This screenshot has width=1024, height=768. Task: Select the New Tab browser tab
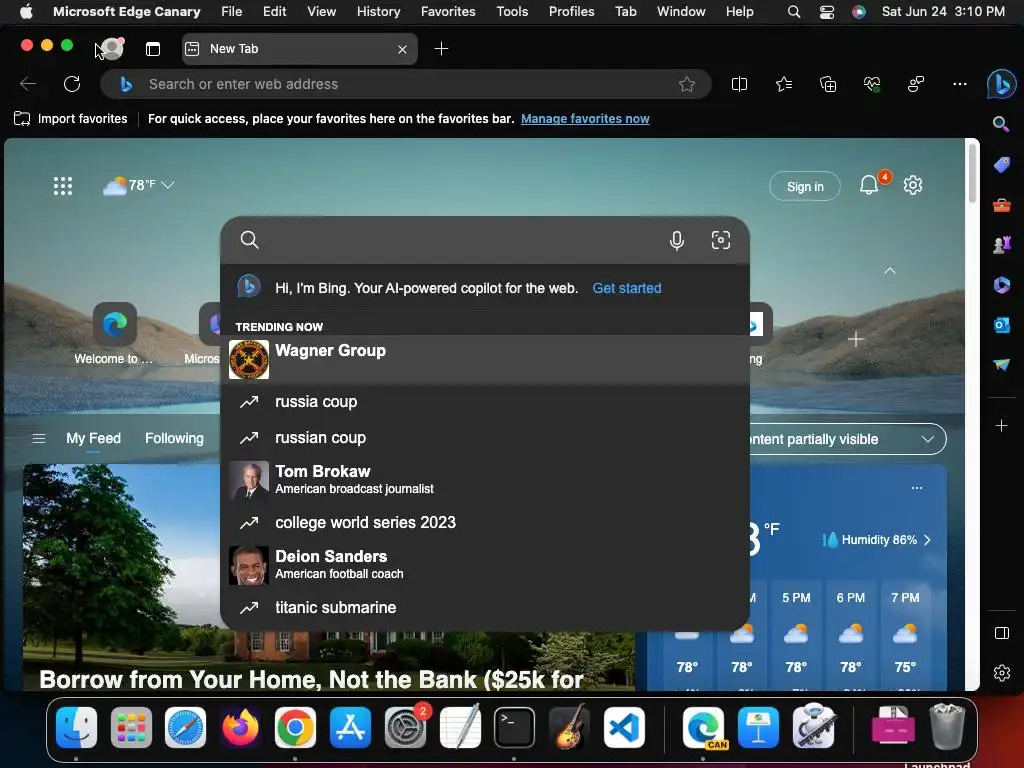click(300, 49)
